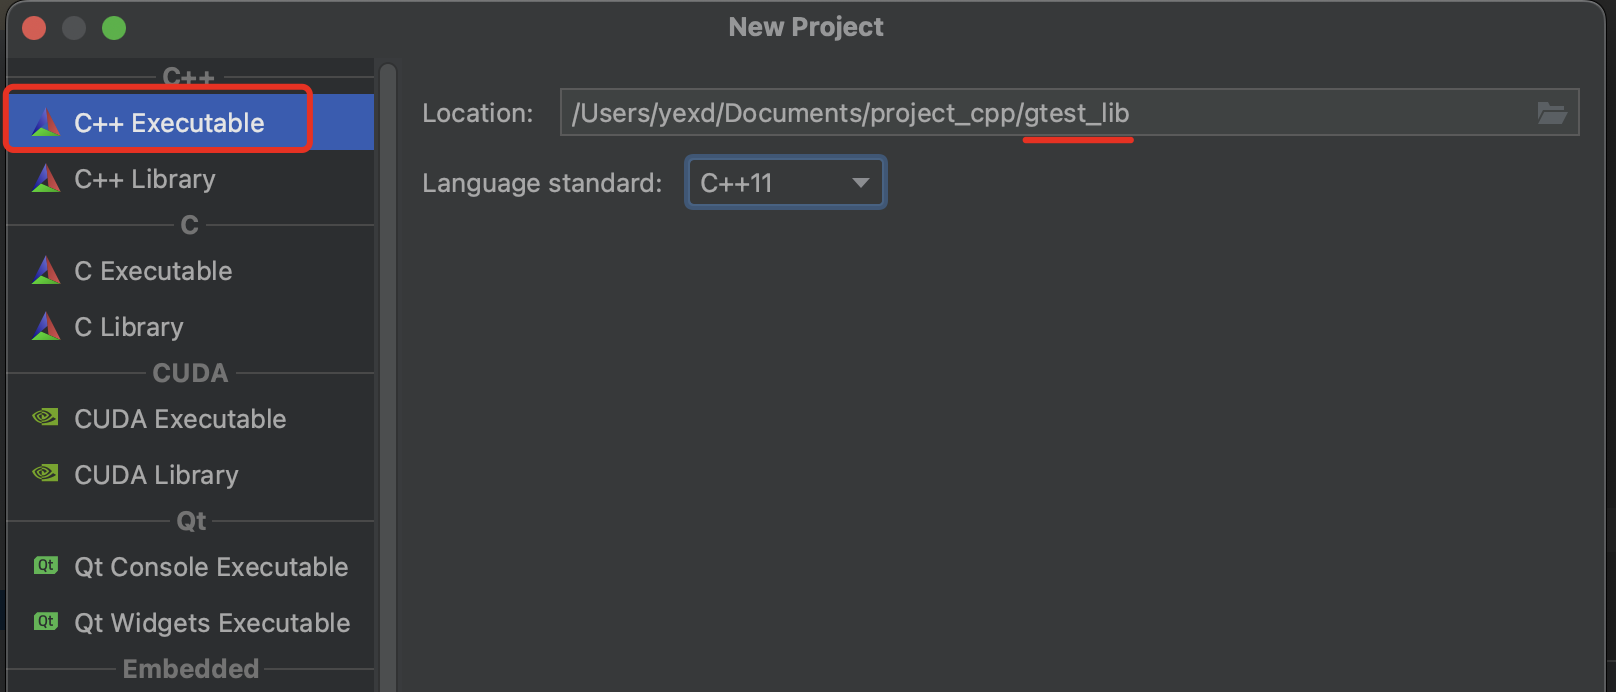Click the CMake icon beside C Library

point(46,326)
